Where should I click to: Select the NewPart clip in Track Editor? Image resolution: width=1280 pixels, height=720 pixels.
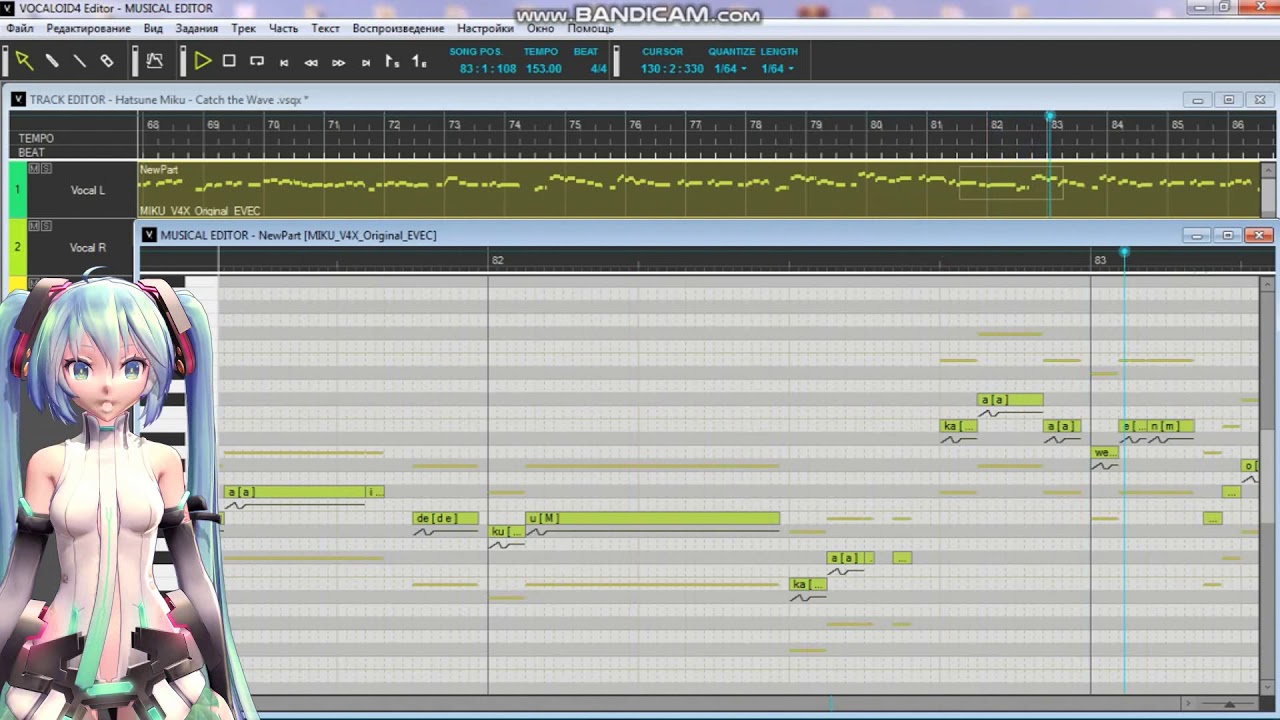tap(698, 190)
